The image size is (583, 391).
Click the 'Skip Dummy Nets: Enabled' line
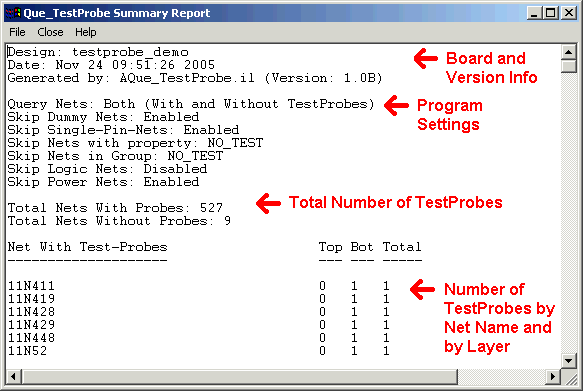[x=103, y=117]
